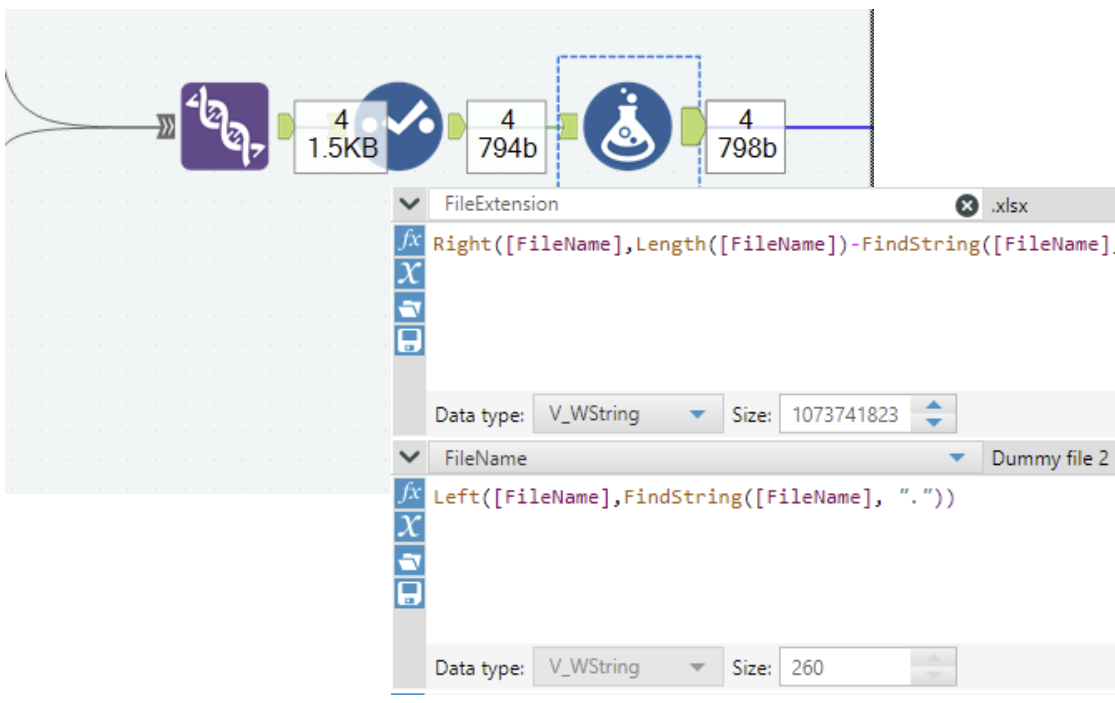Click output anchor of the Formula tool

pos(692,127)
